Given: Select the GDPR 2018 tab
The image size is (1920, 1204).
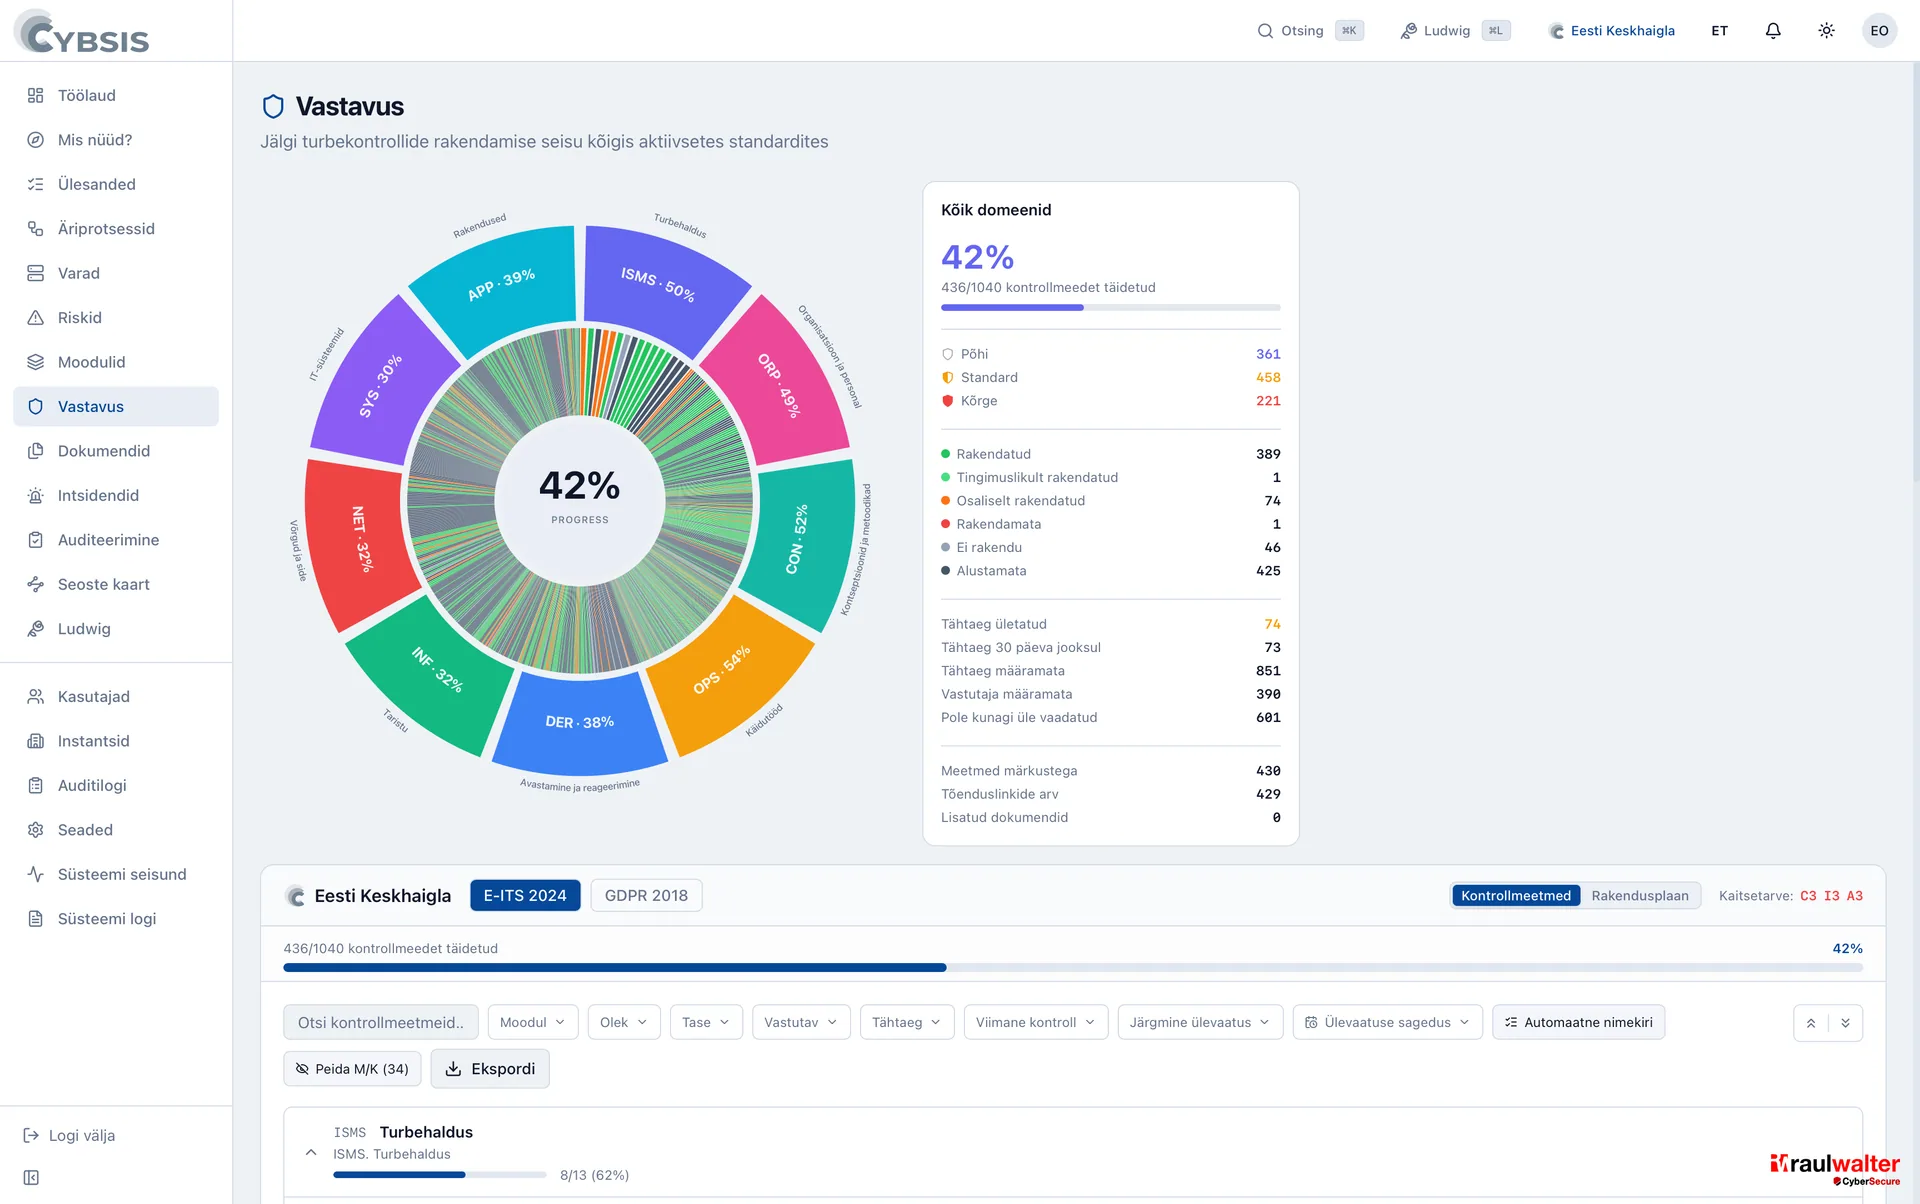Looking at the screenshot, I should point(646,896).
